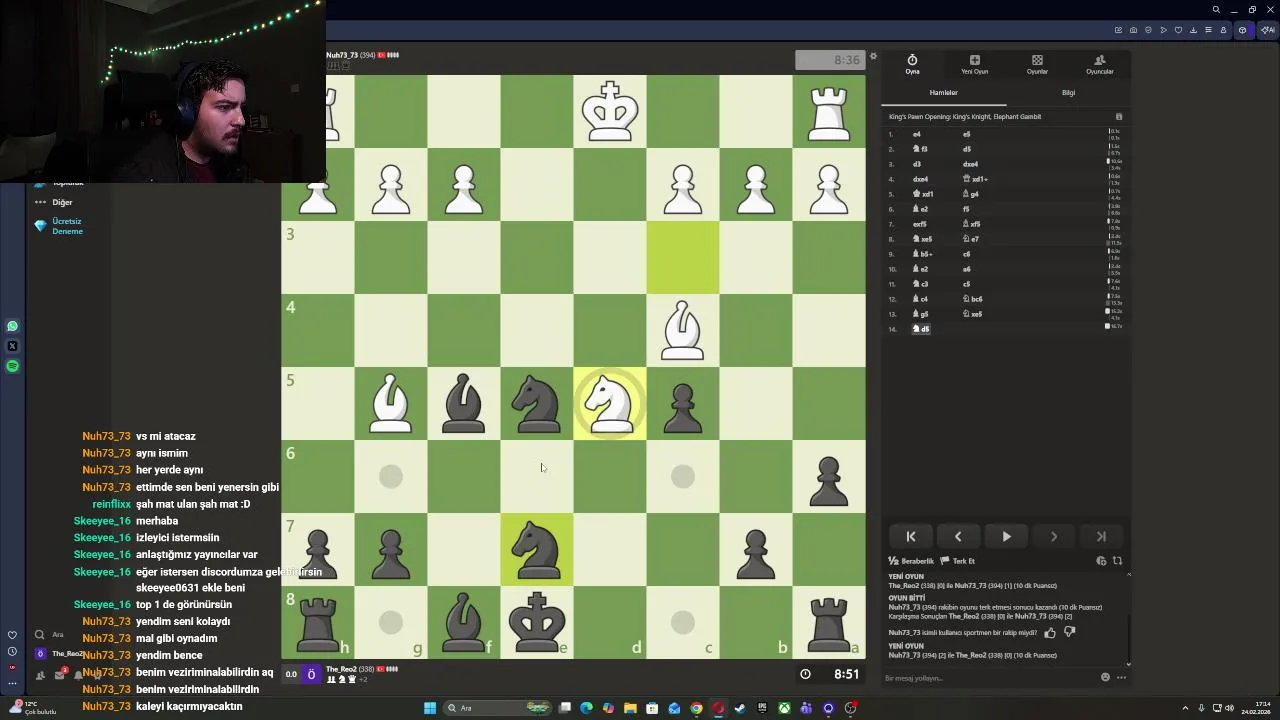Open the File Explorer taskbar icon

tap(630, 708)
